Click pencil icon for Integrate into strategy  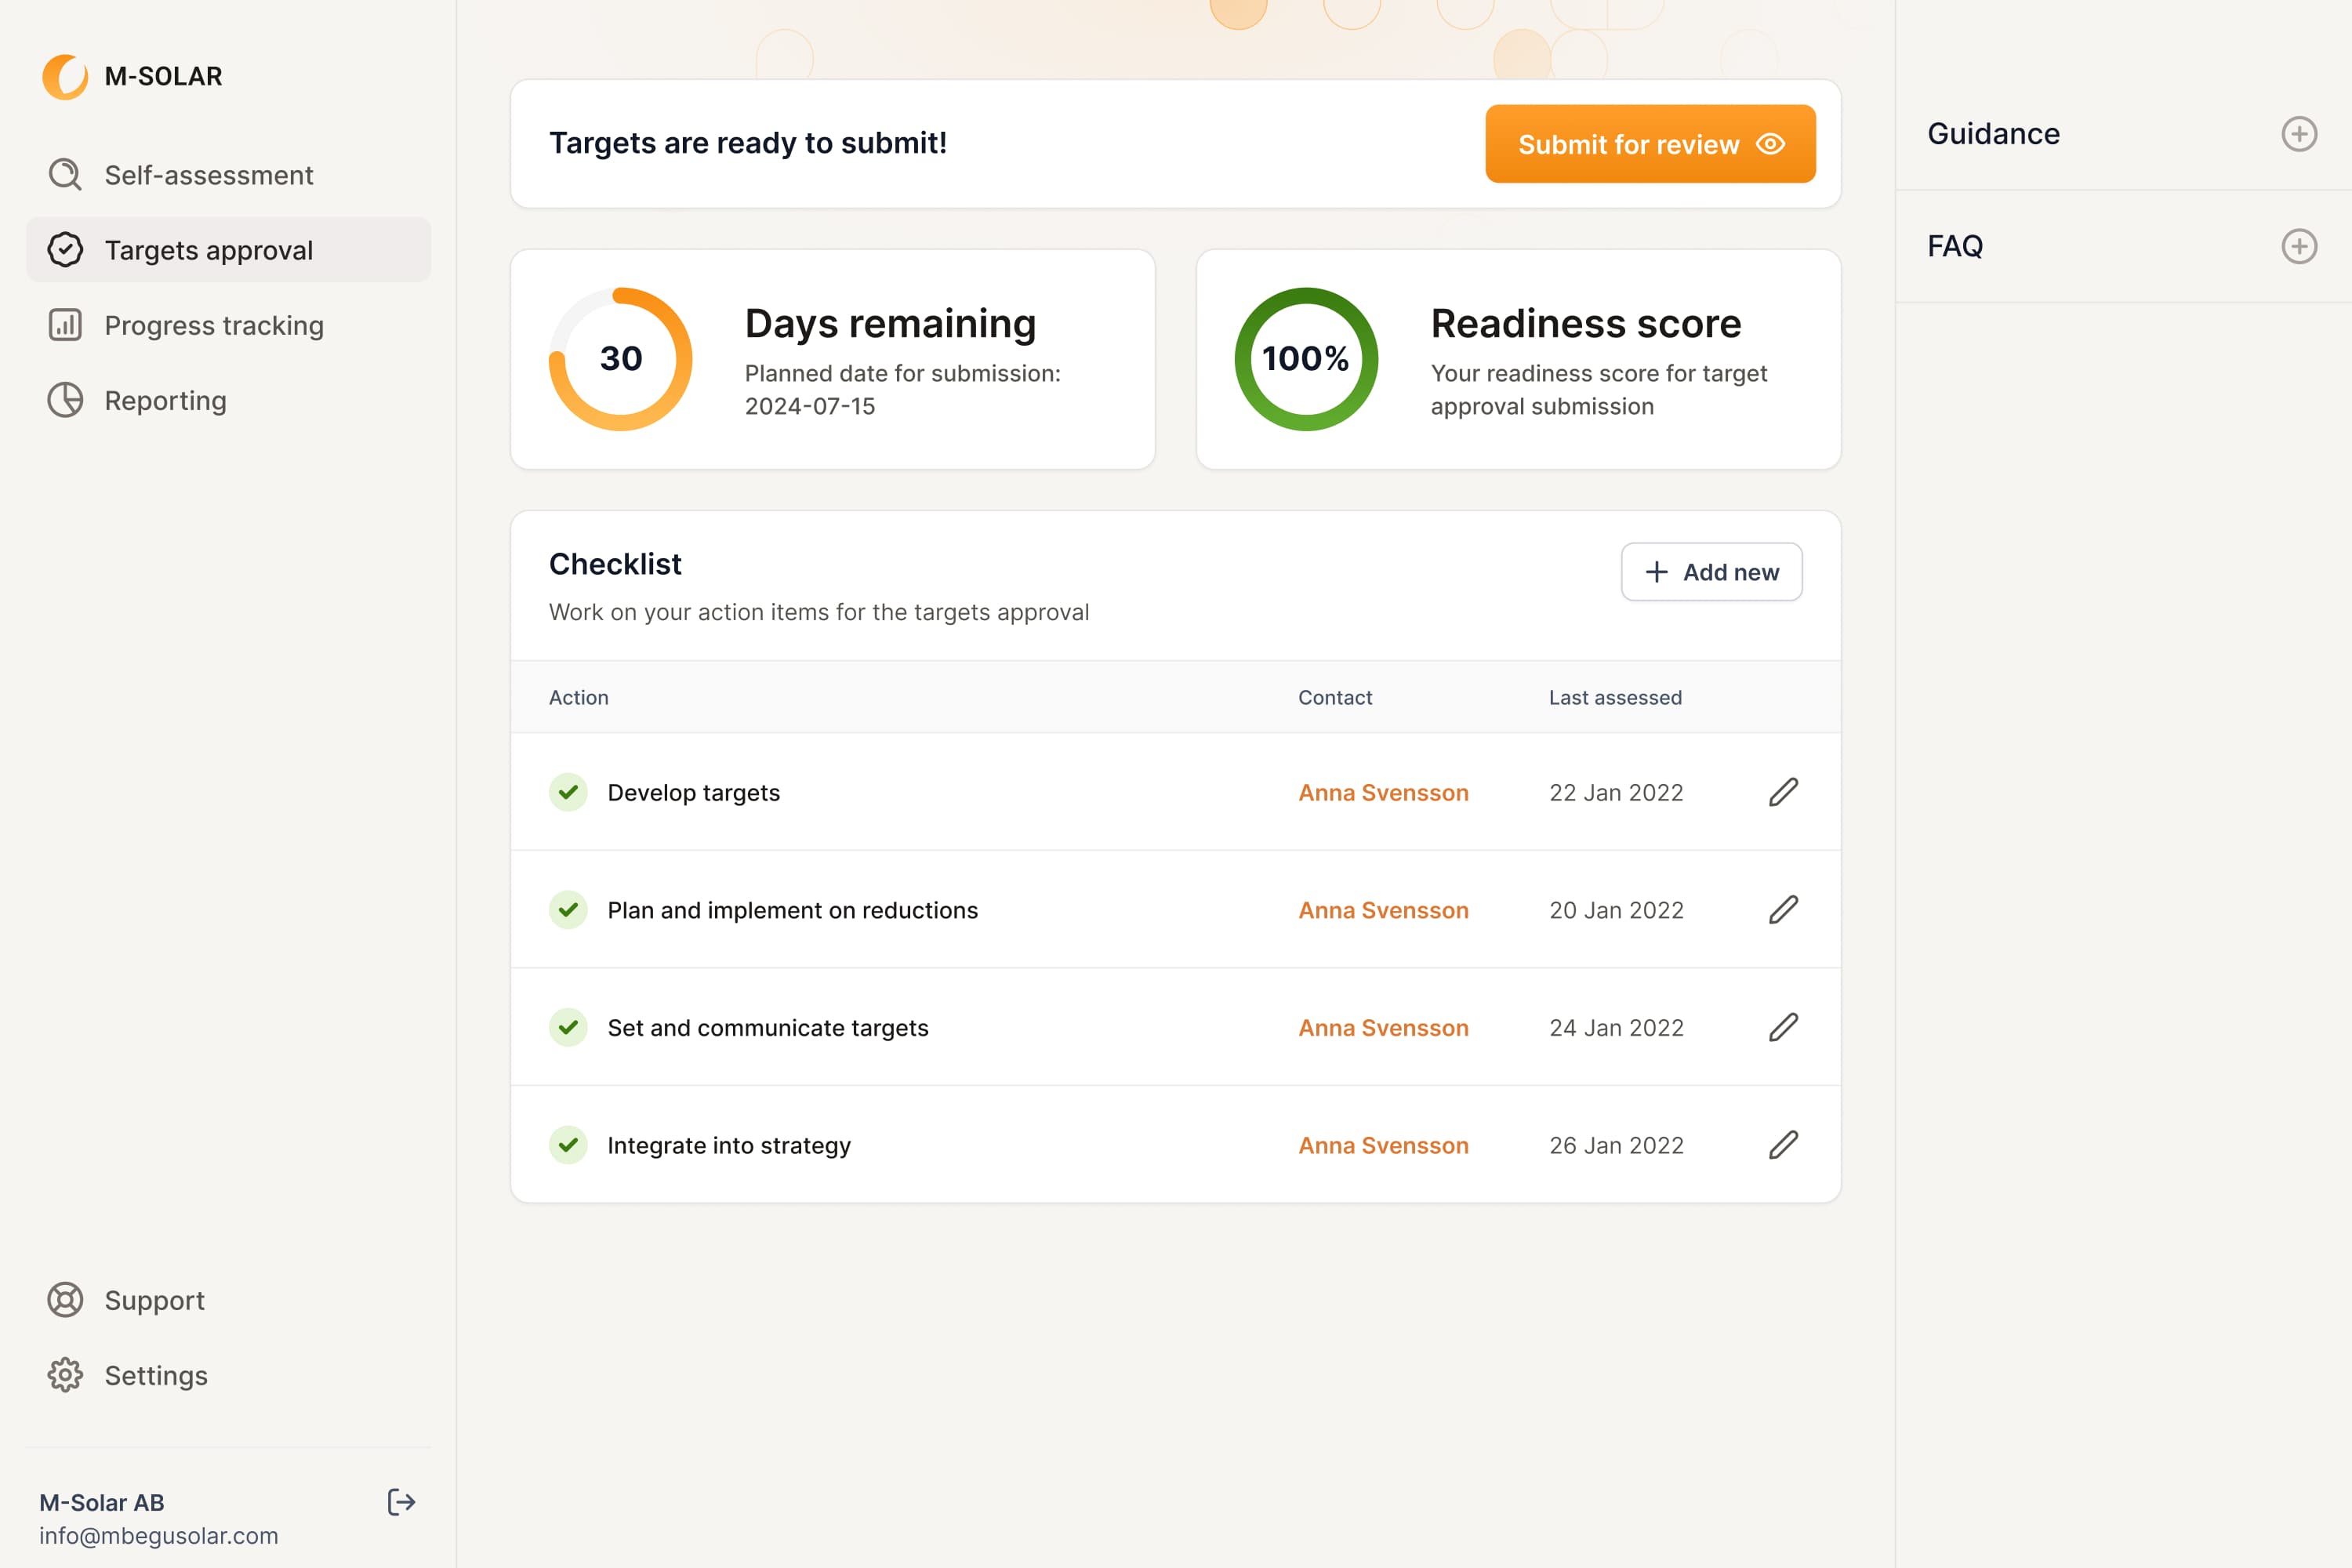(1783, 1145)
